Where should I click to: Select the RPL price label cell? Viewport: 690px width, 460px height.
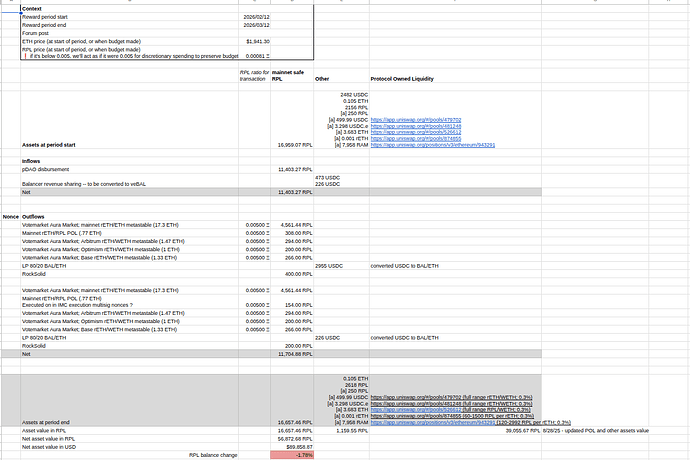[129, 53]
